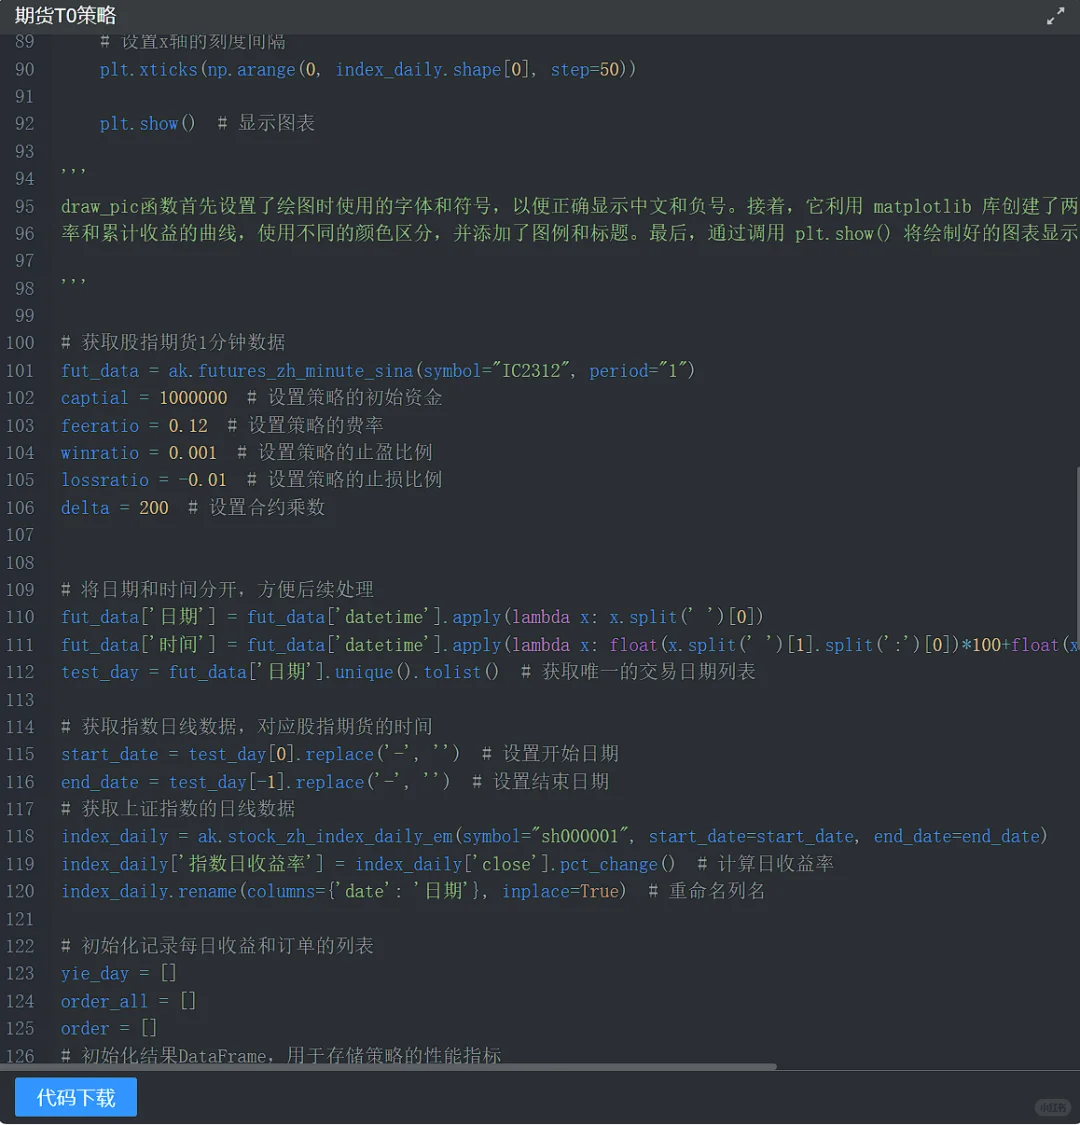Click line number 101 in the gutter

(x=20, y=370)
